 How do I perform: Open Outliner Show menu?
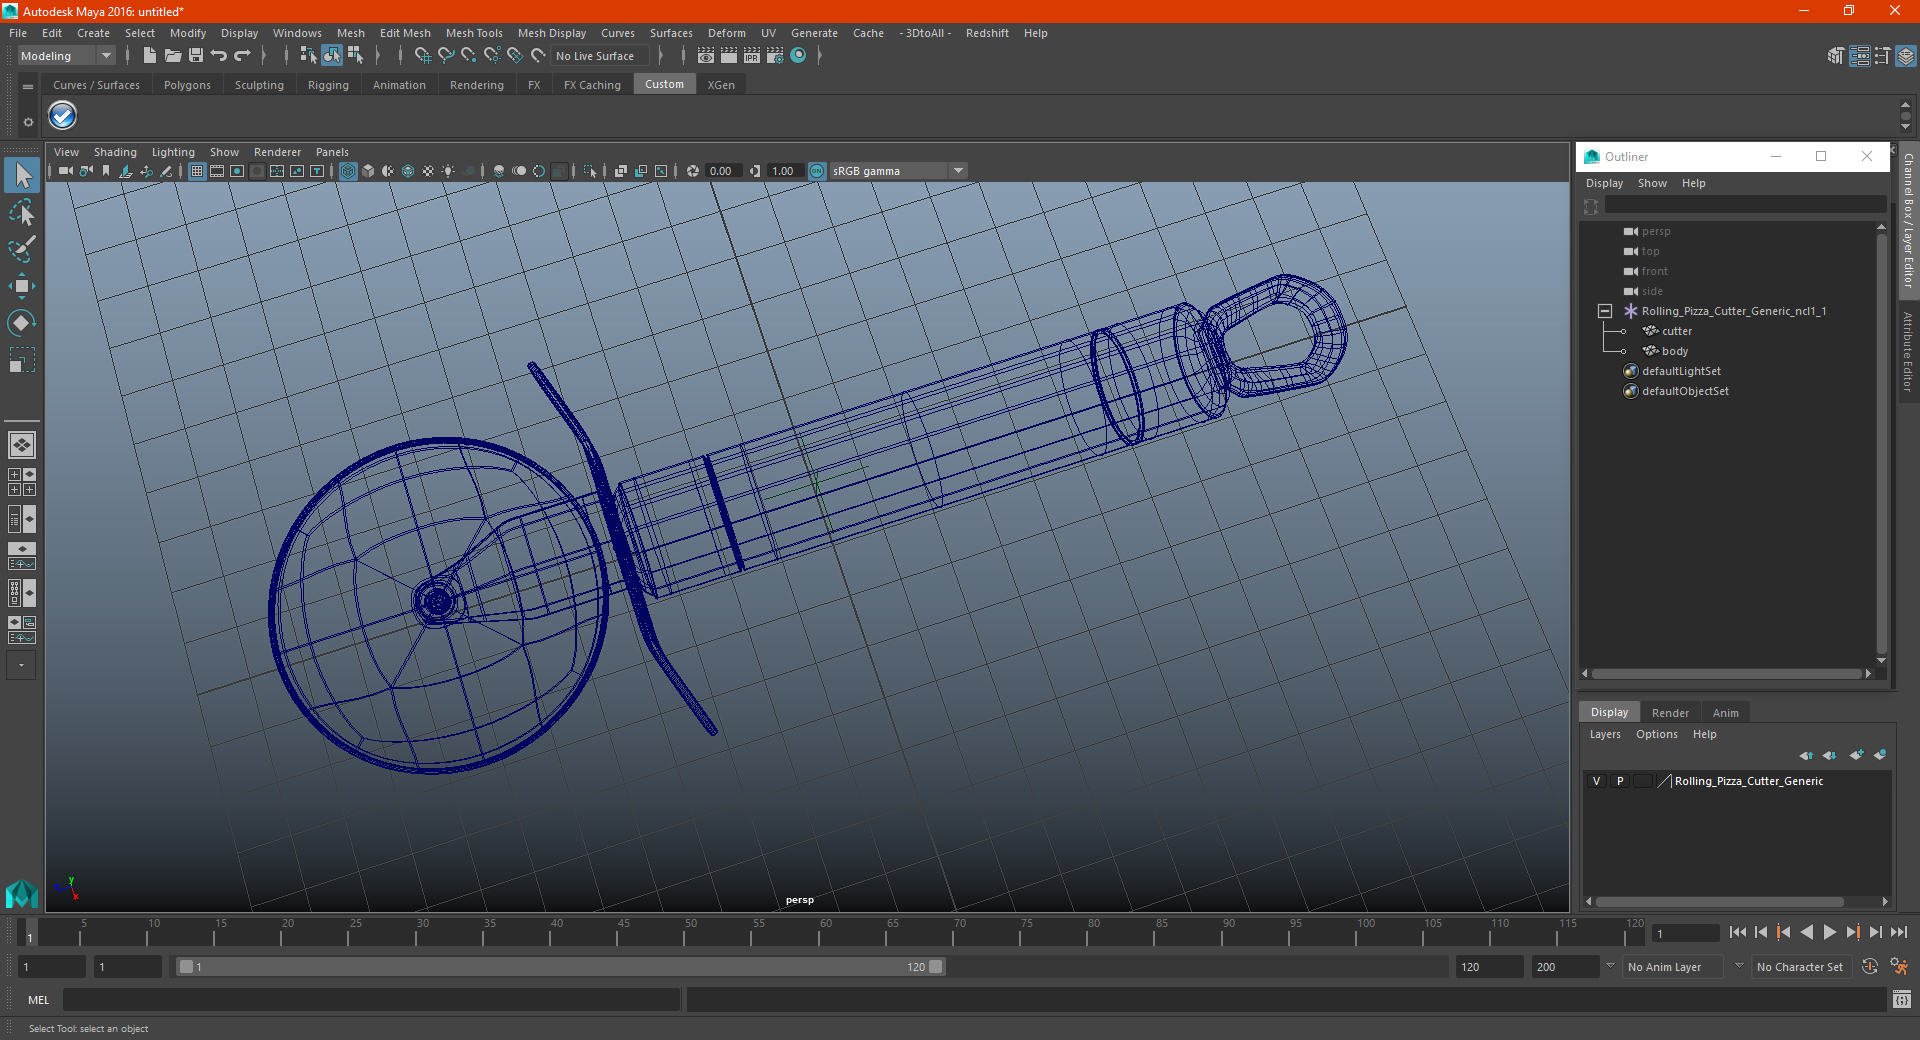[1652, 183]
